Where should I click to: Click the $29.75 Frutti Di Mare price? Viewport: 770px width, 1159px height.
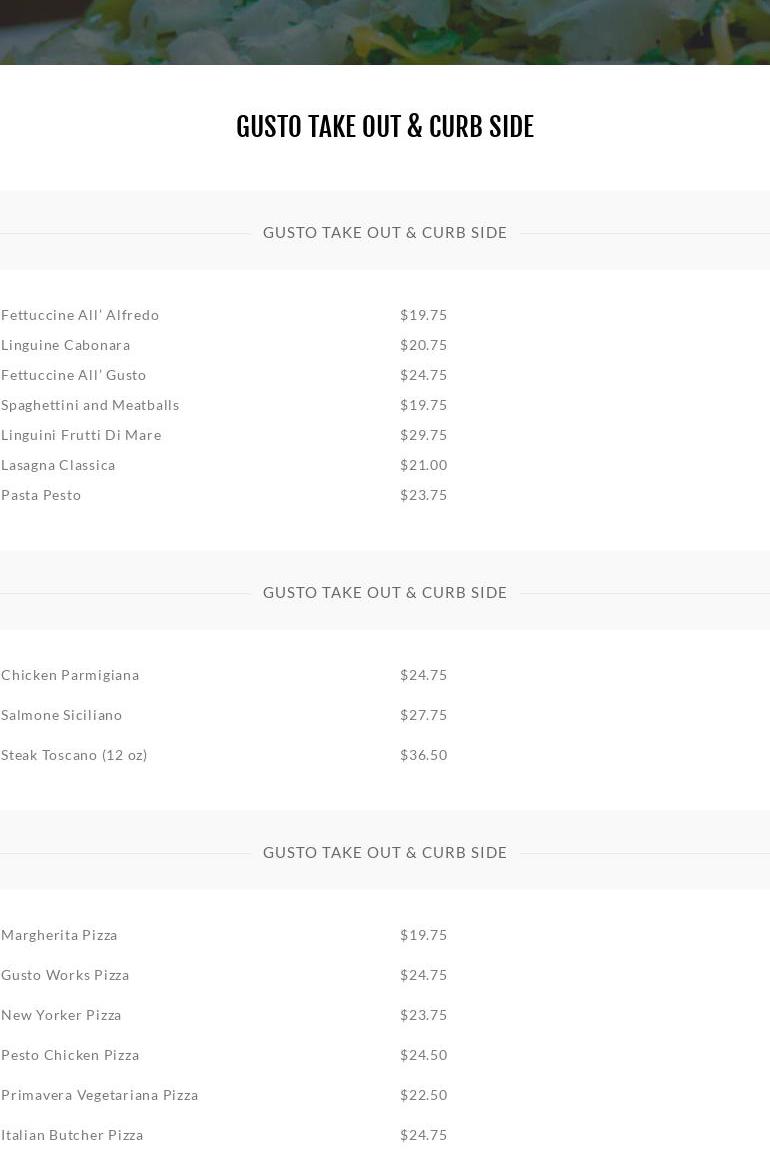tap(424, 435)
